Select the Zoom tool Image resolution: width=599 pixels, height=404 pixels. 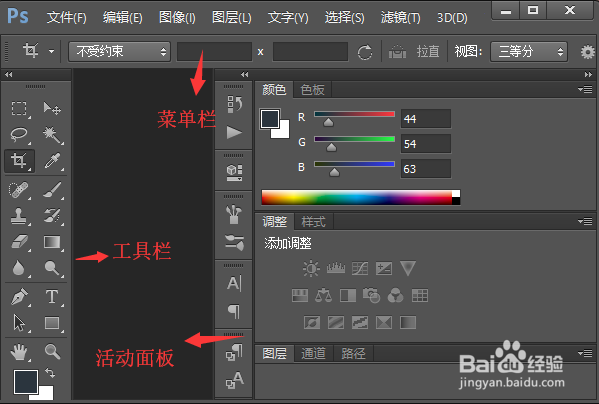52,352
